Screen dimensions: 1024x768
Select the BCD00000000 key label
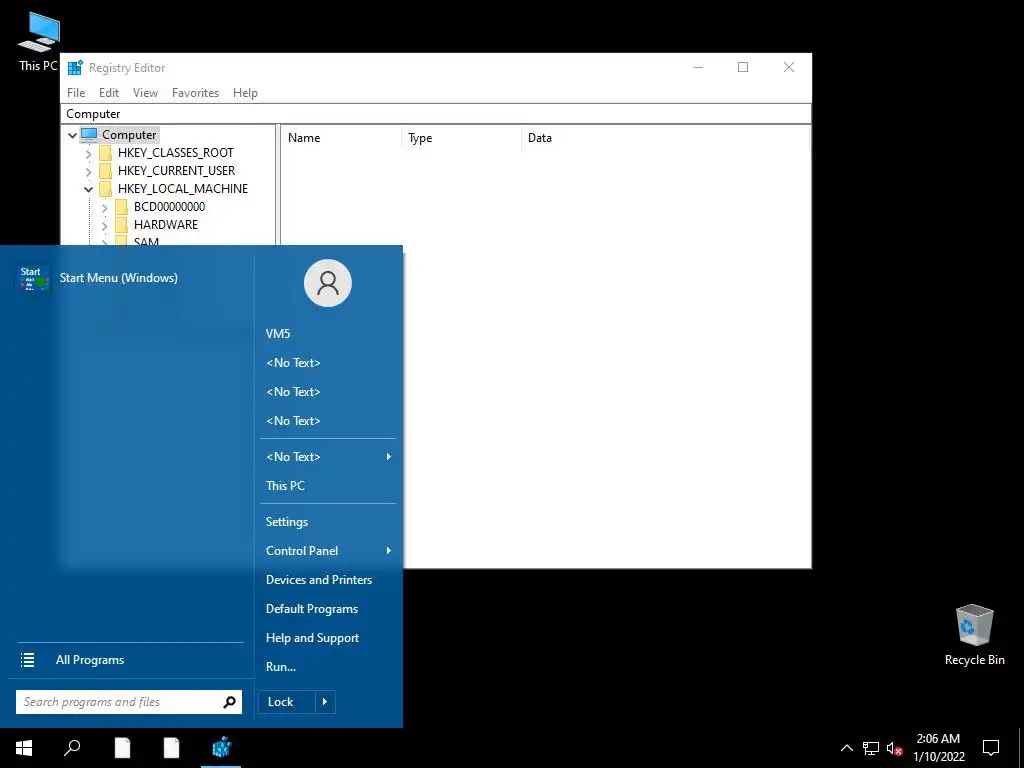(x=169, y=207)
